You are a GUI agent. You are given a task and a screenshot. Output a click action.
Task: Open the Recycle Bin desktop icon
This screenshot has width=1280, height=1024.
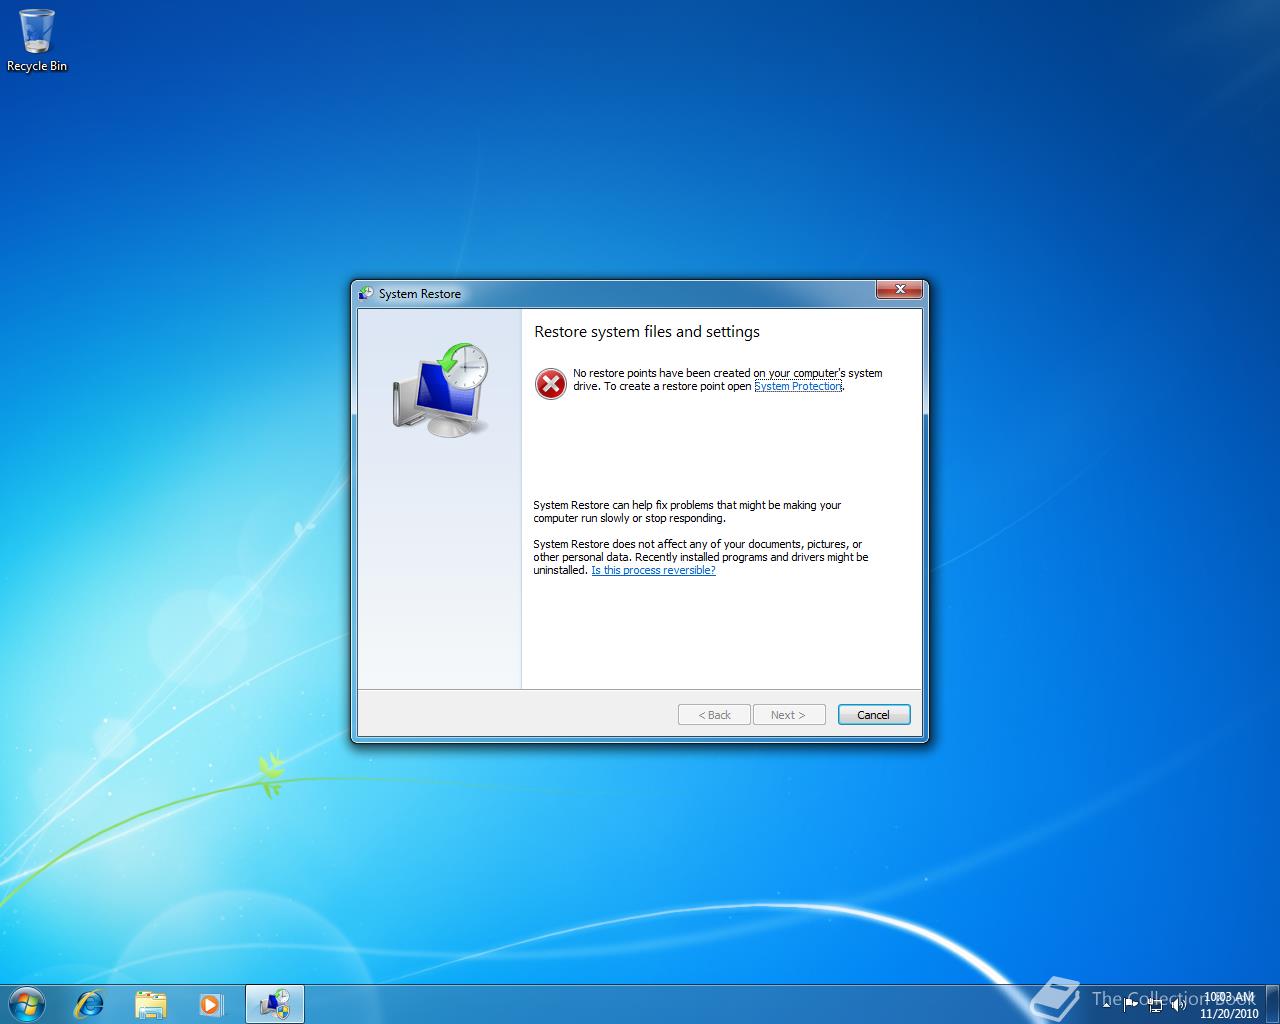click(37, 41)
